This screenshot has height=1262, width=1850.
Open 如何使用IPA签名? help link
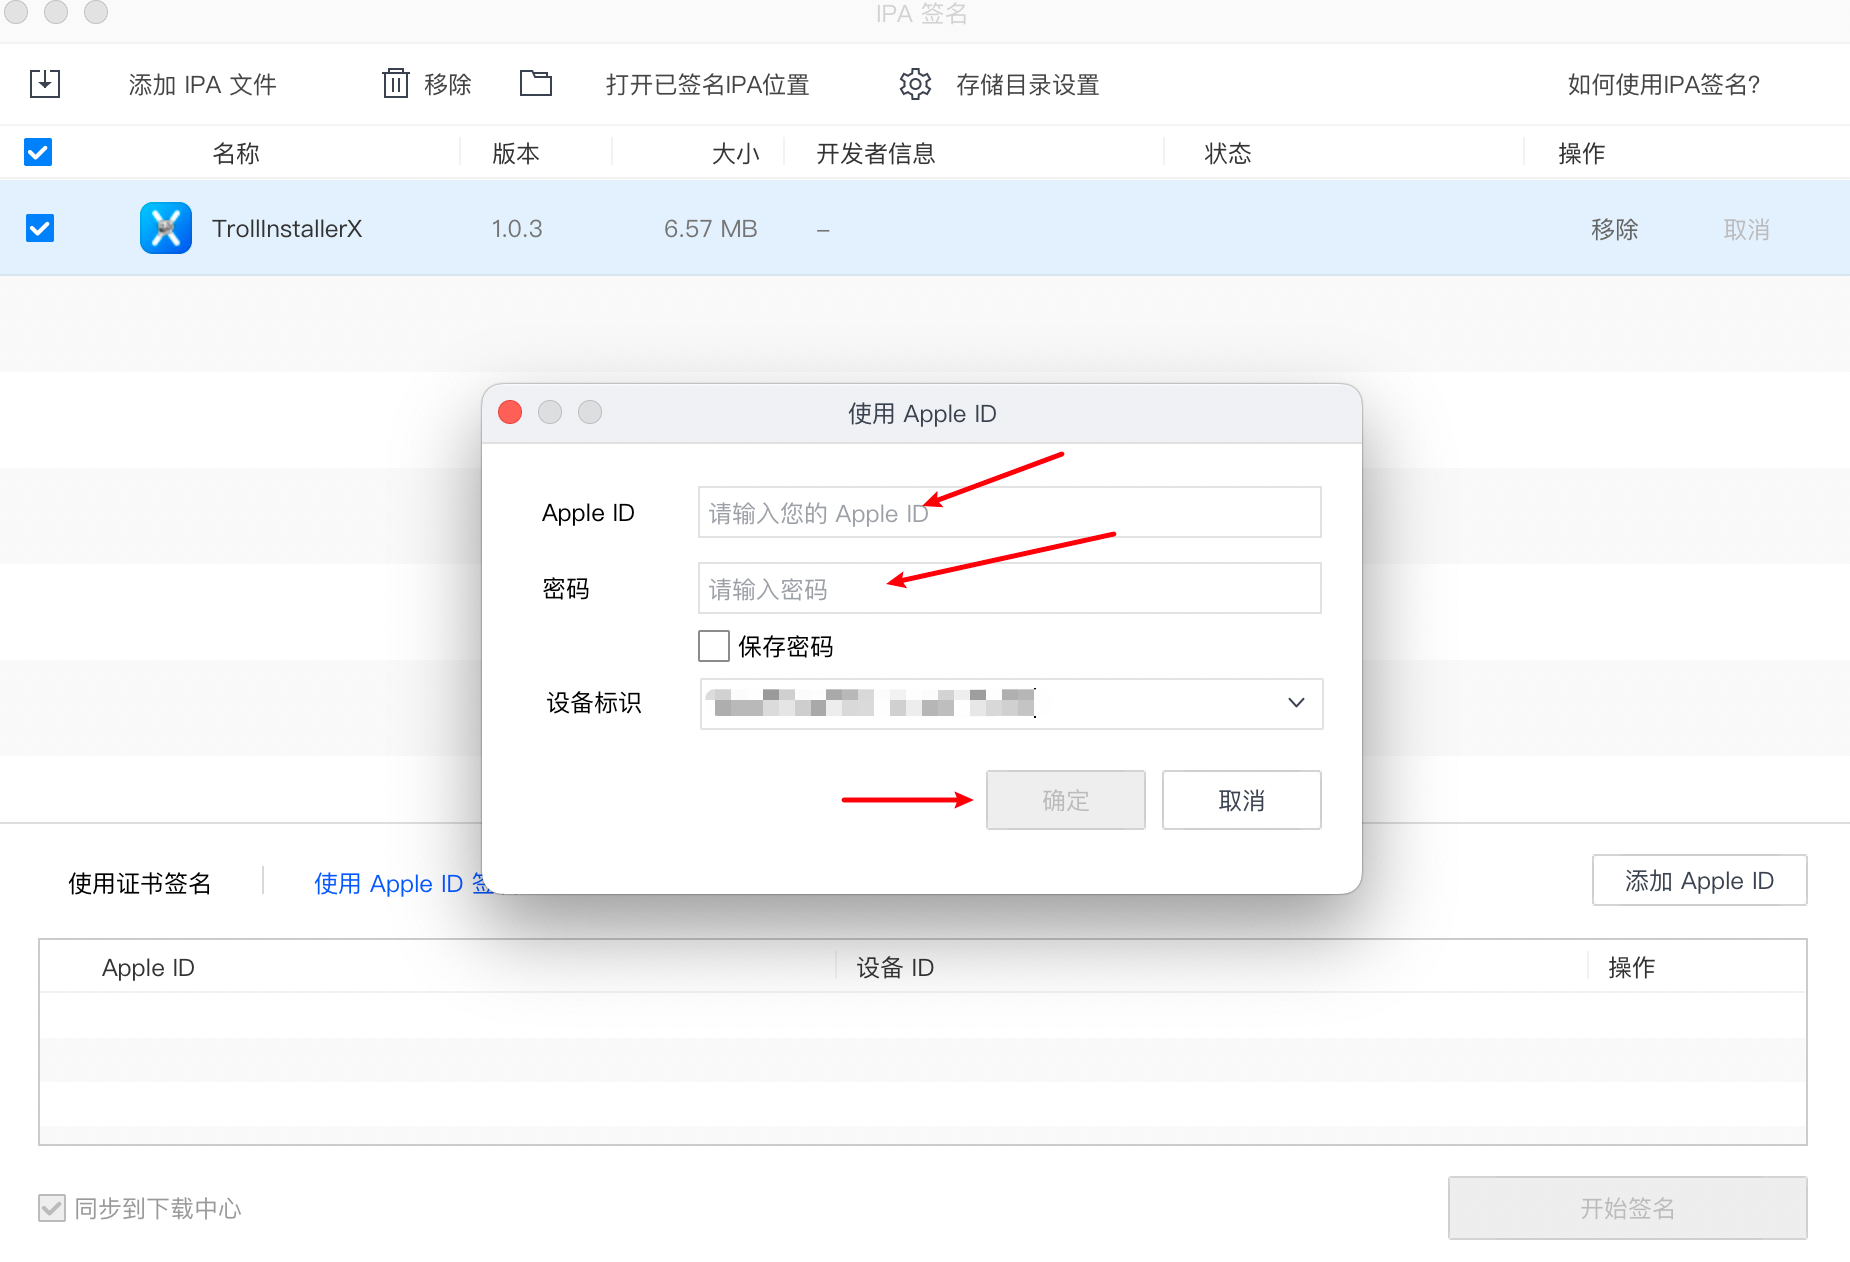[x=1664, y=85]
